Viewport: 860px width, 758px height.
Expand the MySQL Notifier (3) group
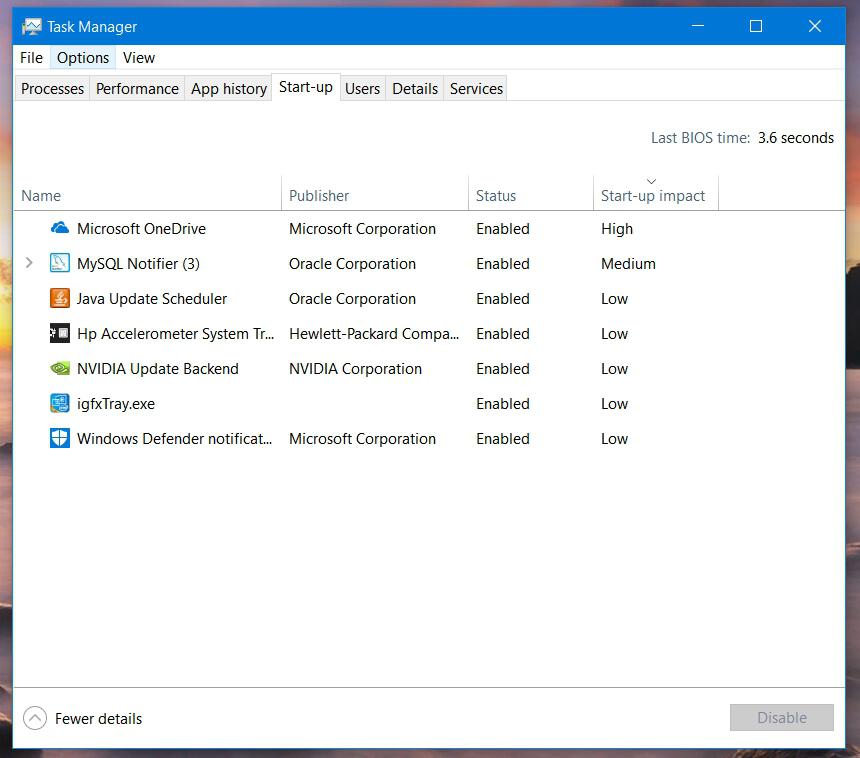tap(29, 263)
